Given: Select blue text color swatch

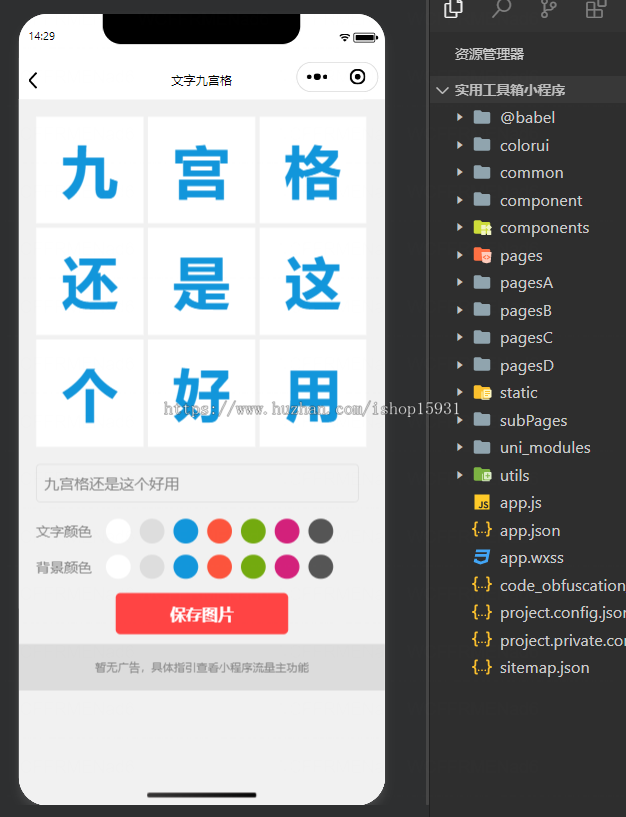Looking at the screenshot, I should point(186,531).
